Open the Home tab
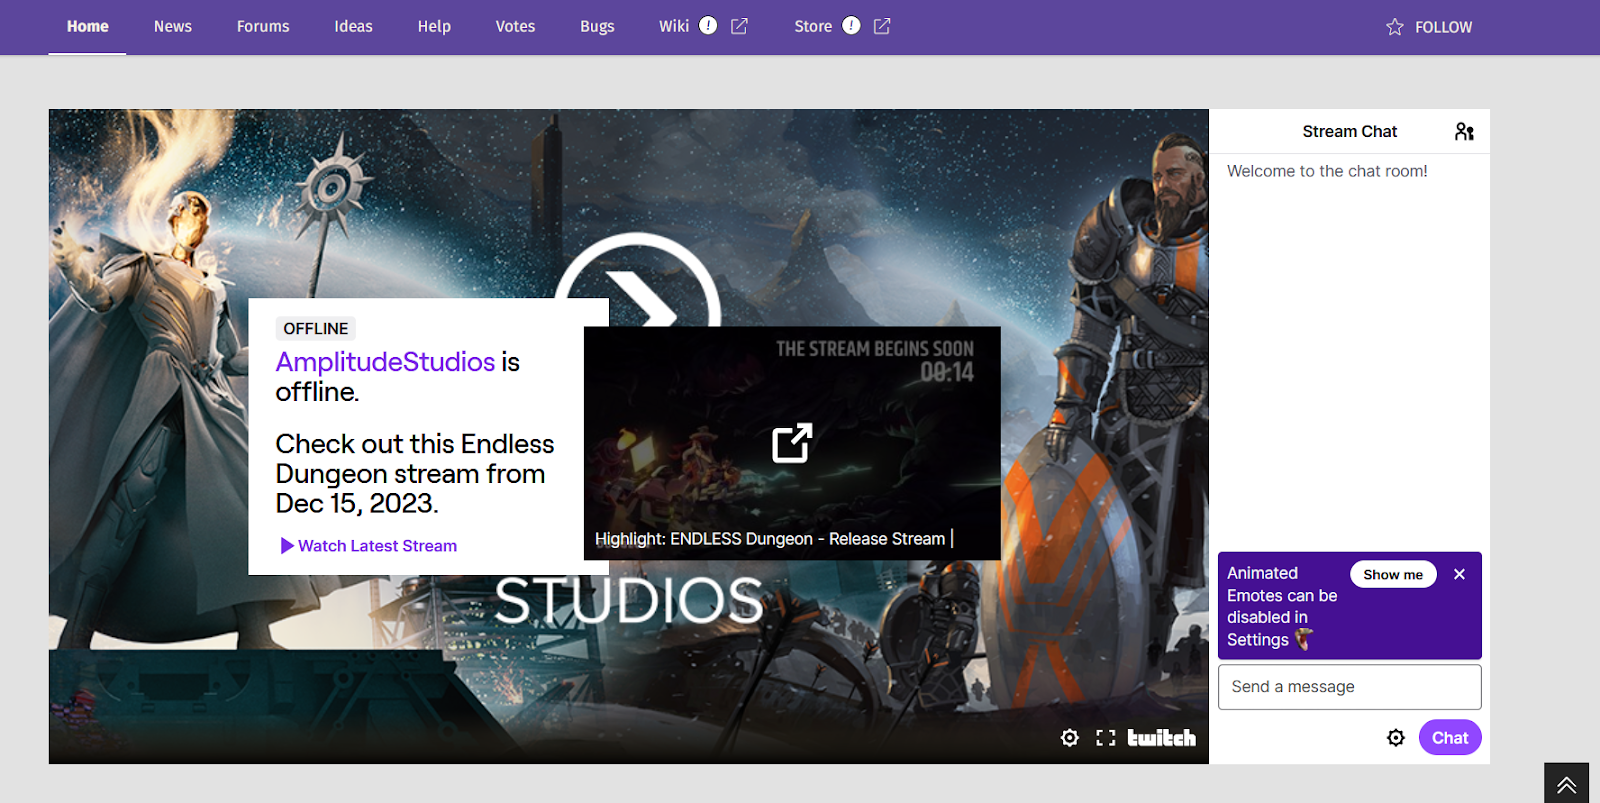This screenshot has width=1600, height=803. (87, 27)
